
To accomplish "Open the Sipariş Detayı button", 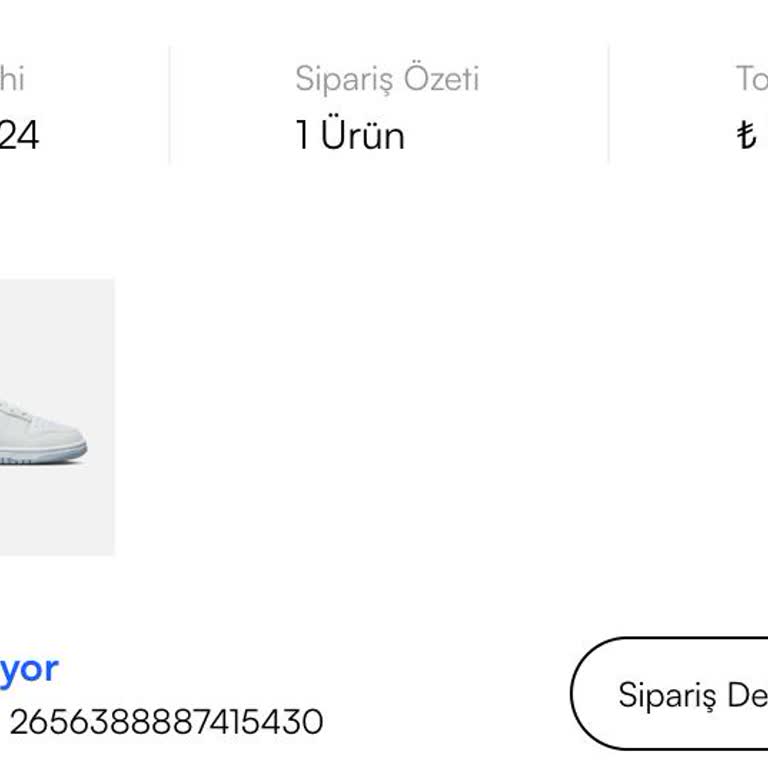I will (x=670, y=694).
